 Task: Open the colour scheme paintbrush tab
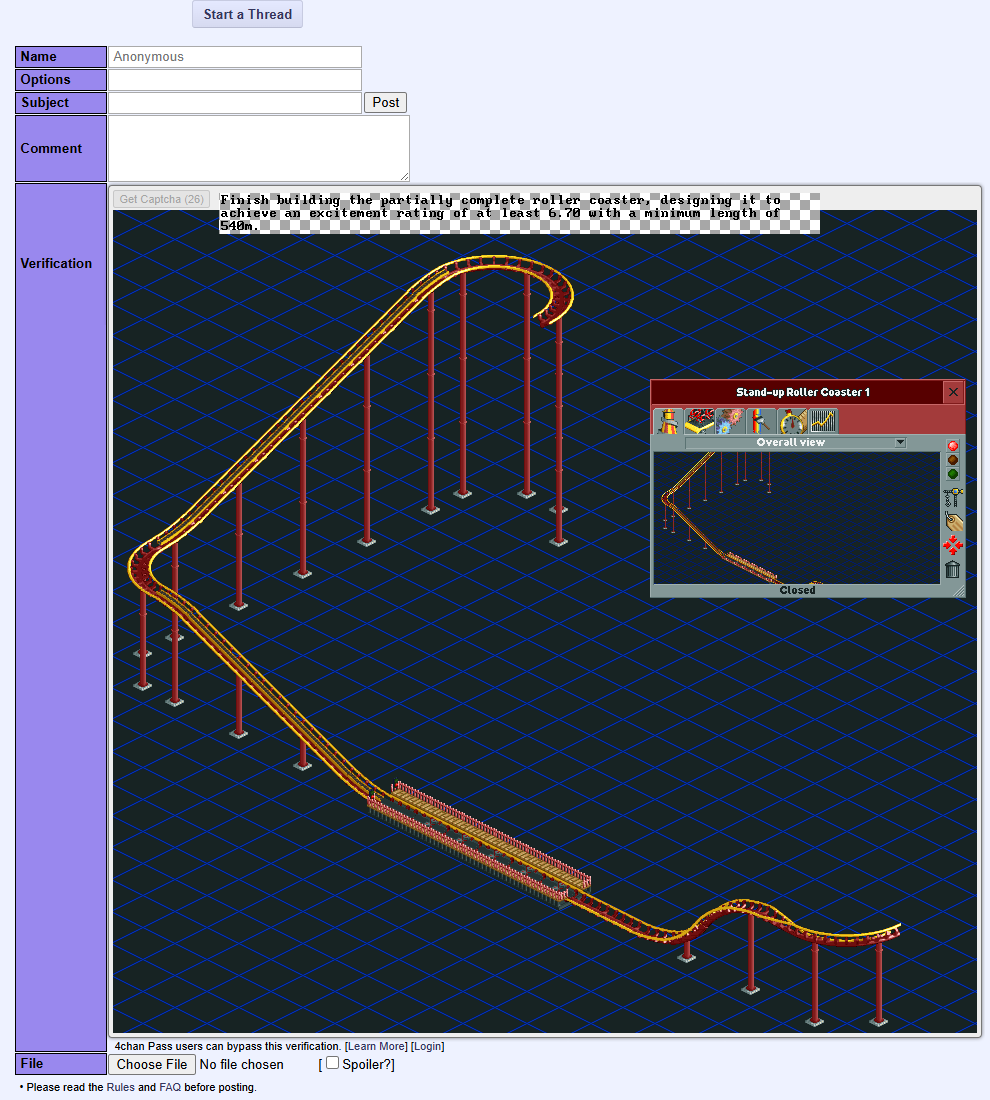pos(761,421)
